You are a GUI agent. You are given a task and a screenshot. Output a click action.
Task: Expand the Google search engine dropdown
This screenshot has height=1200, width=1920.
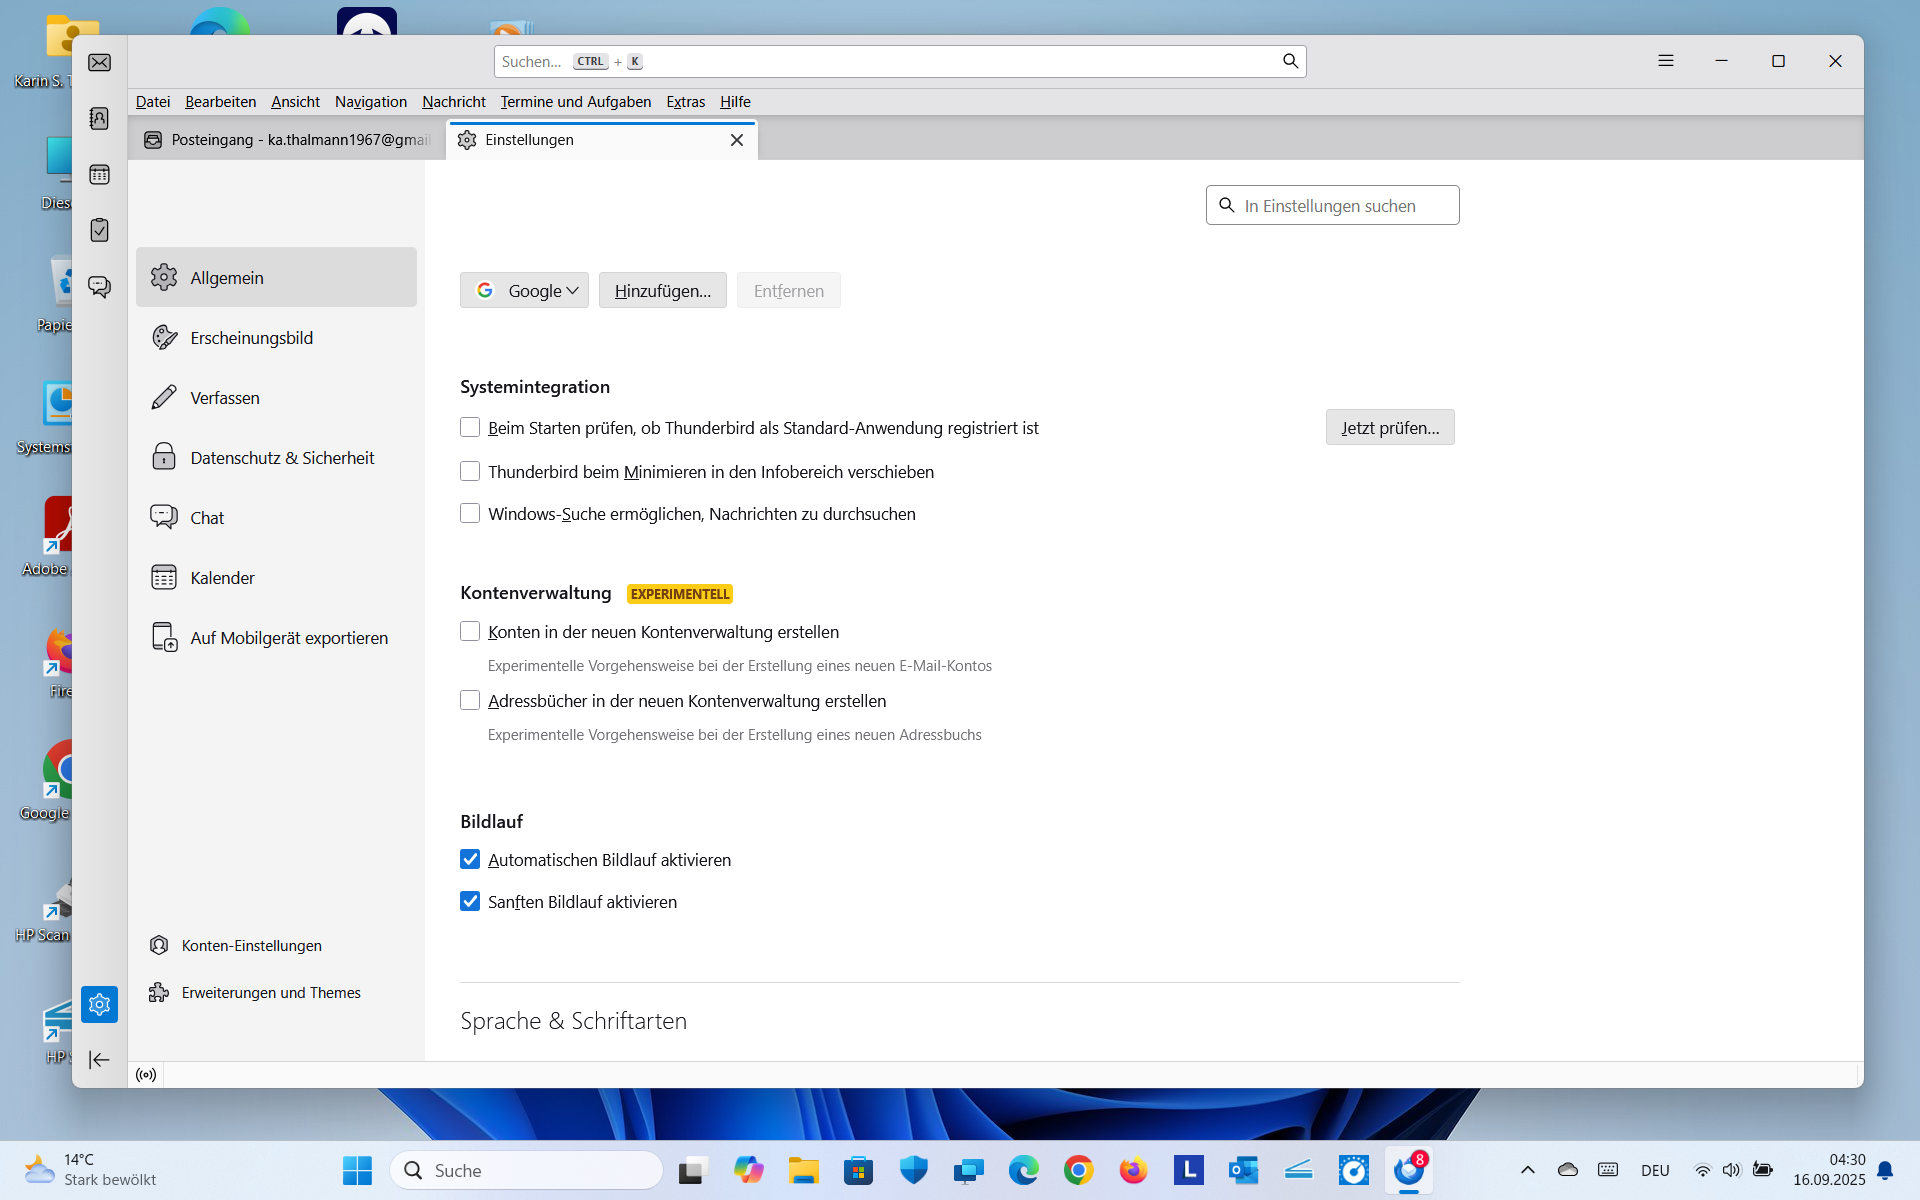(x=525, y=291)
